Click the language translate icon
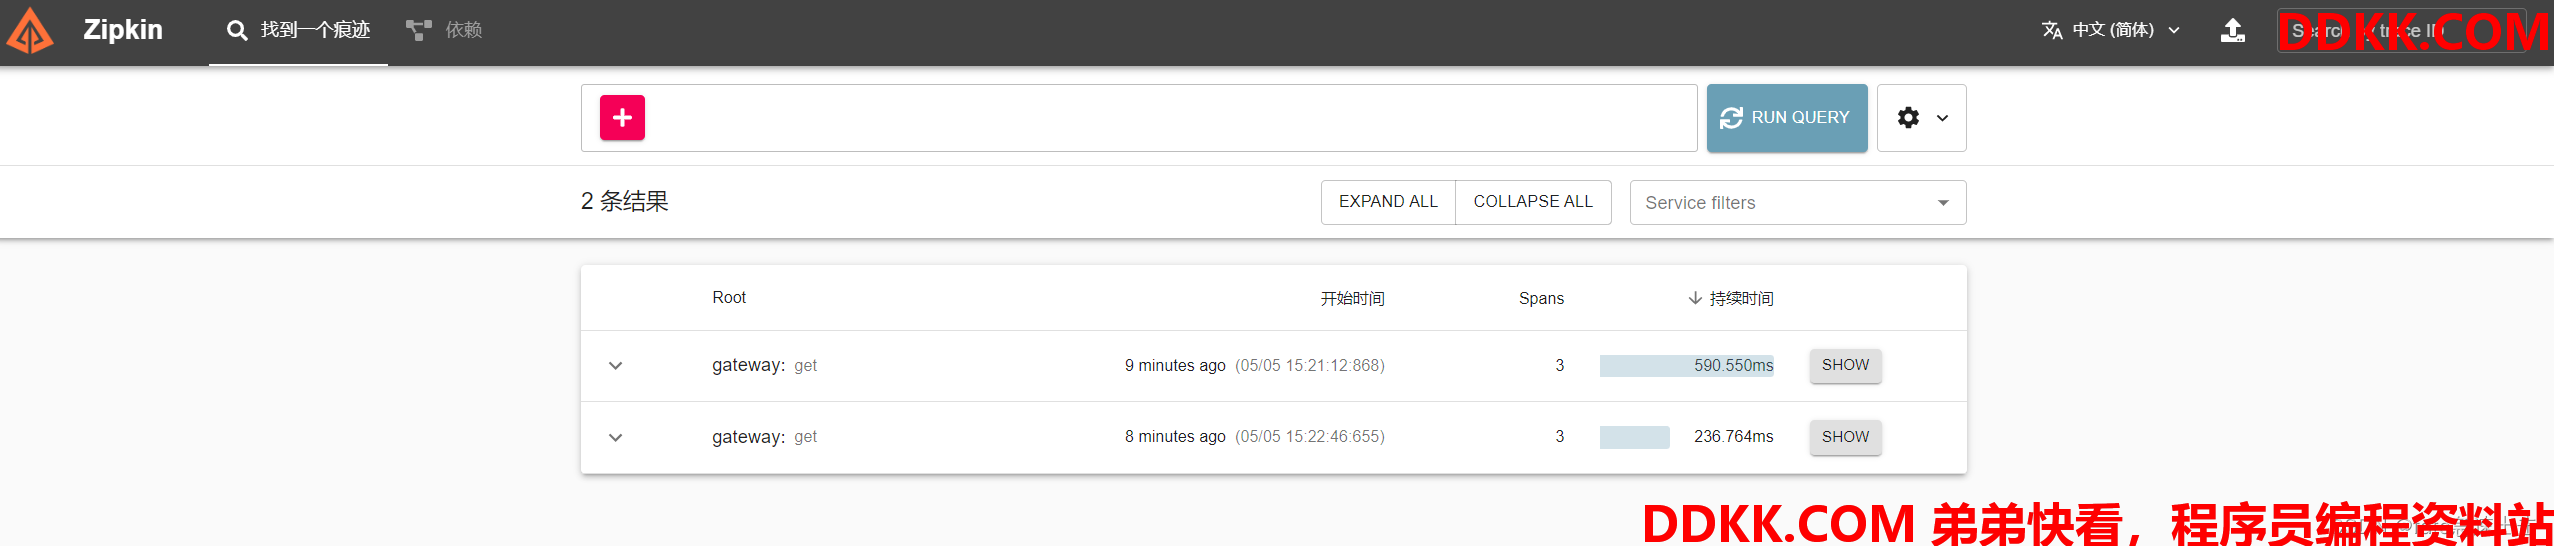The image size is (2554, 546). coord(2051,30)
